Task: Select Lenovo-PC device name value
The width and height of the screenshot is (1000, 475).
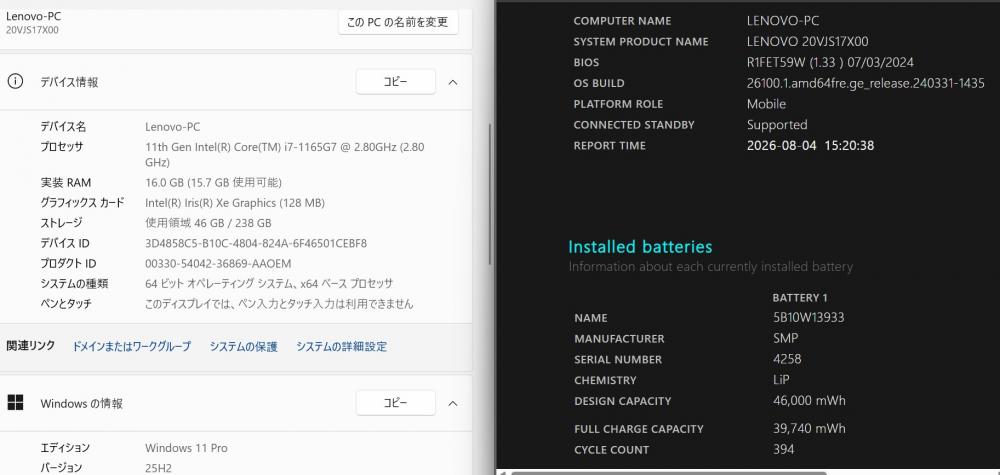Action: click(172, 127)
